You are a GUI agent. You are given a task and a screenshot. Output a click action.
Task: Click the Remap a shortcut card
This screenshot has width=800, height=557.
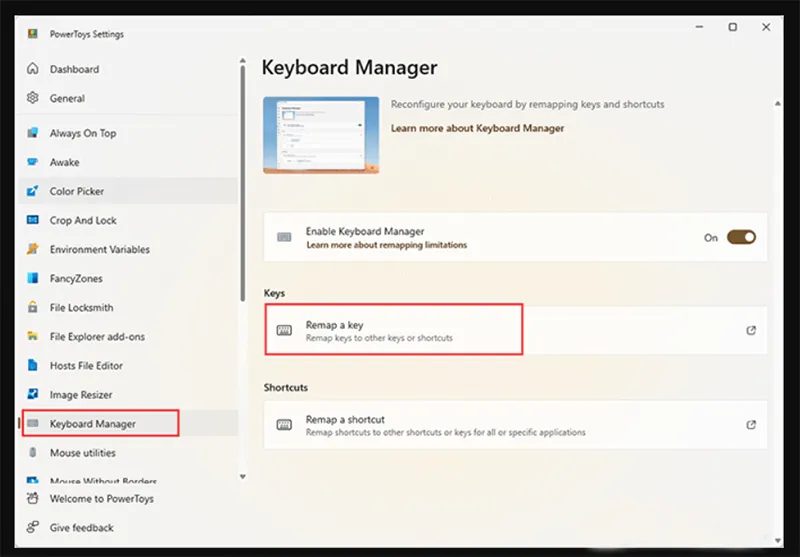[x=515, y=425]
